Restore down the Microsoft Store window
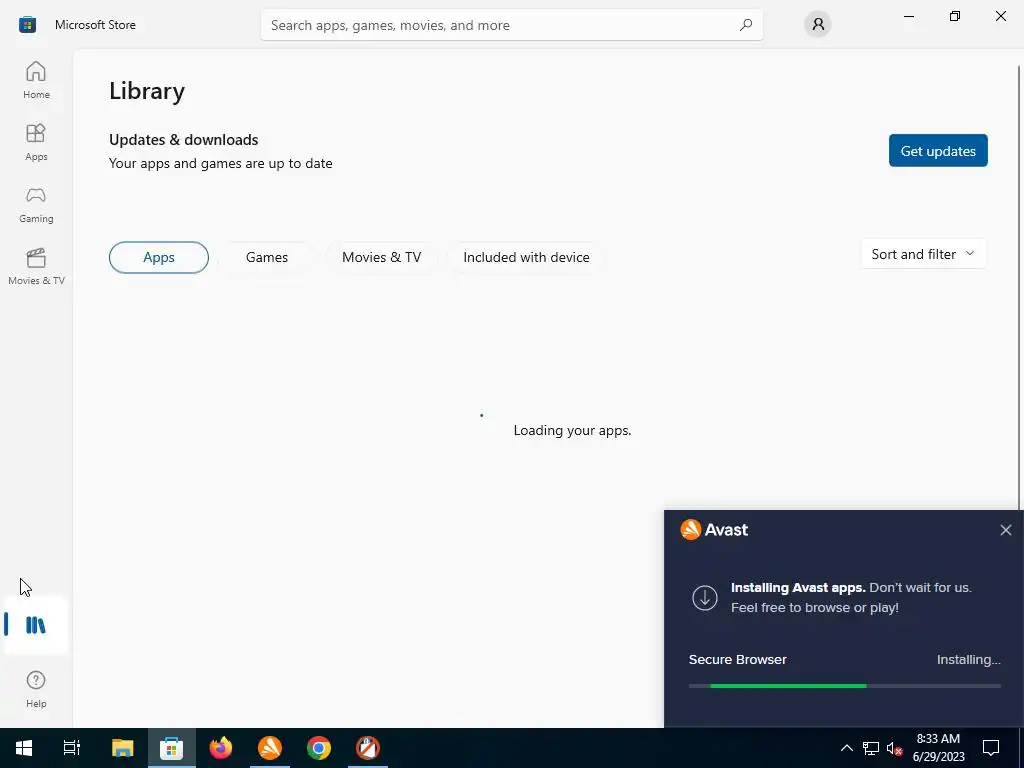The image size is (1024, 768). (x=955, y=16)
